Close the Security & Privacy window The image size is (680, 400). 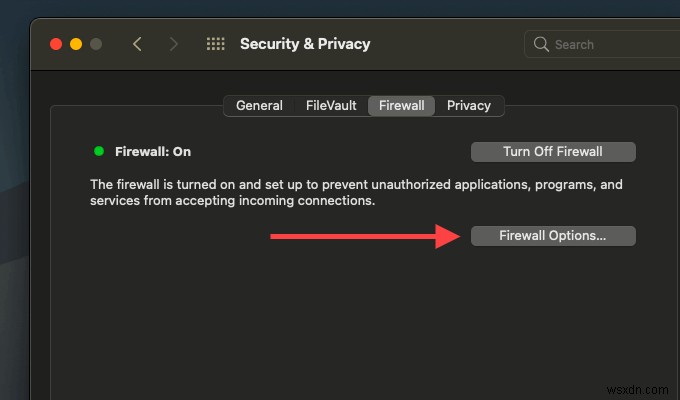point(56,44)
